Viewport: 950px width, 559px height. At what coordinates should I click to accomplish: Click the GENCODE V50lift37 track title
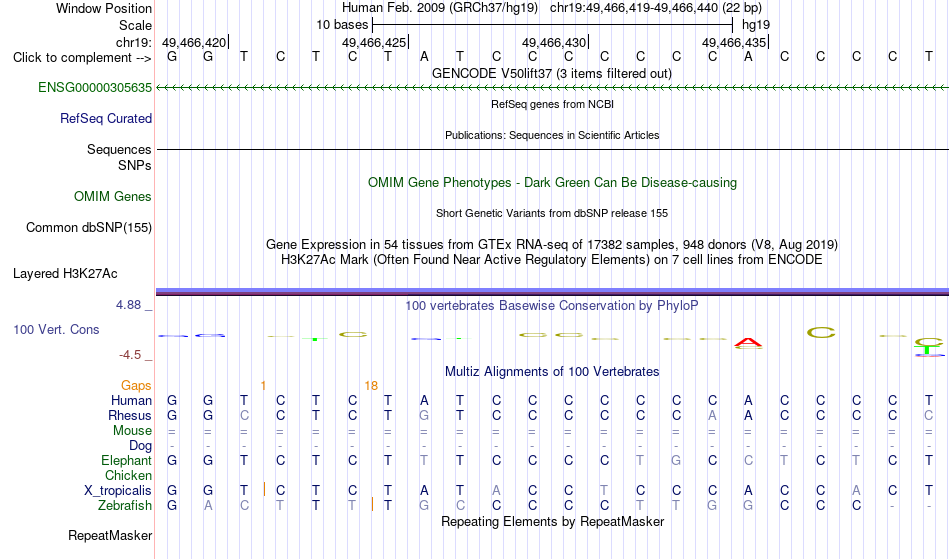[x=552, y=74]
